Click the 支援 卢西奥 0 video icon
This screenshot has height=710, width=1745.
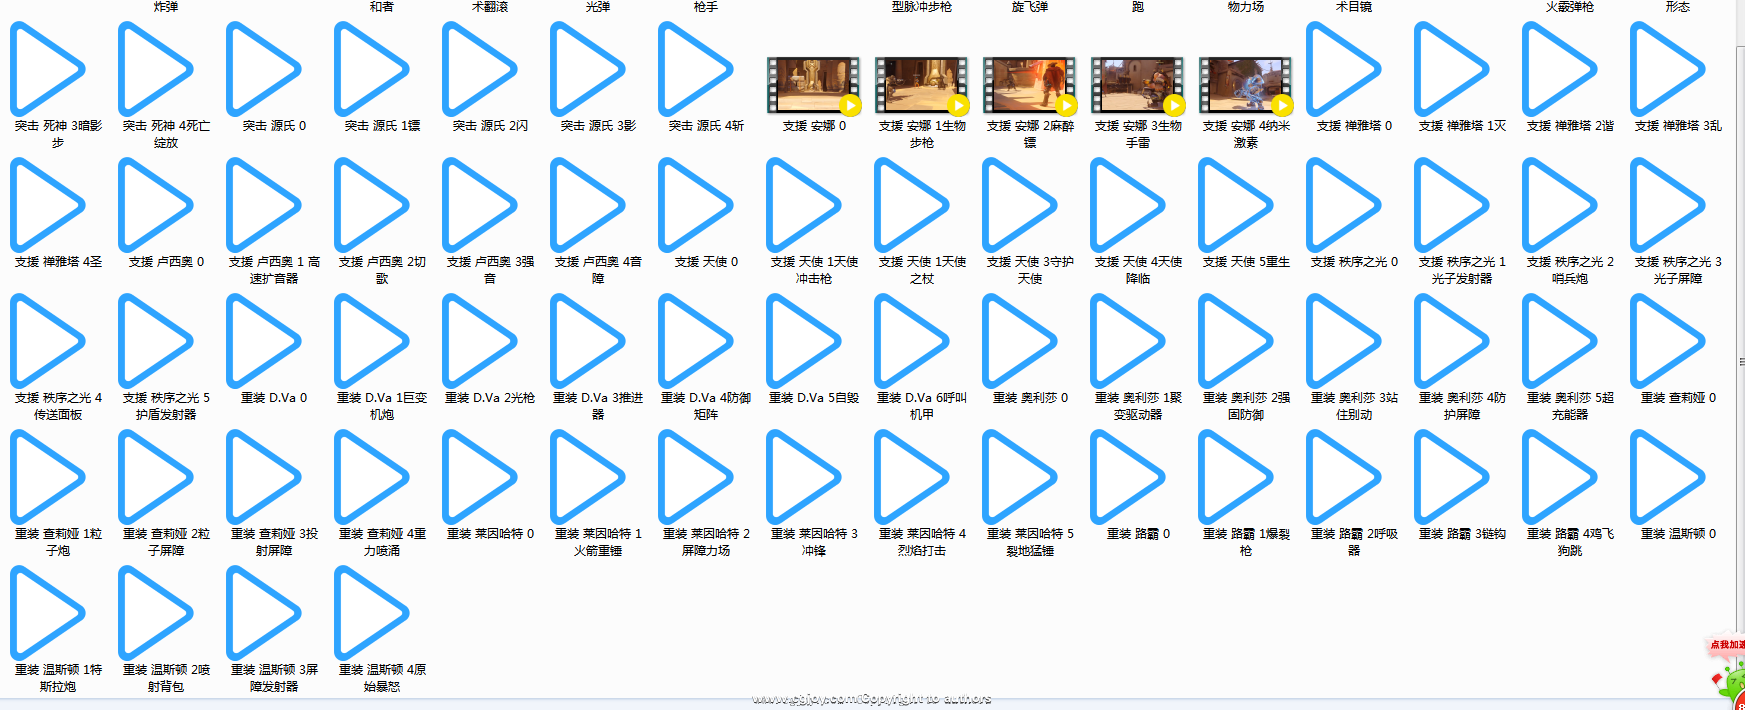click(156, 205)
